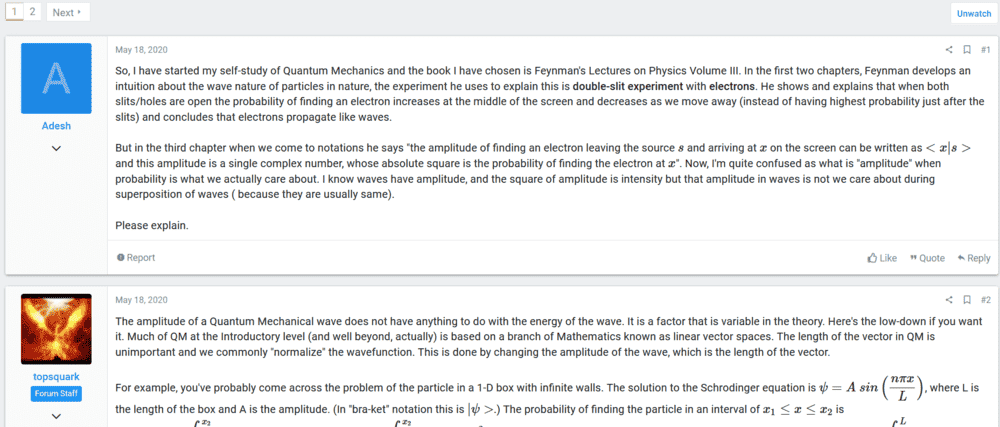
Task: Bookmark topsquark's post #2
Action: coord(967,300)
